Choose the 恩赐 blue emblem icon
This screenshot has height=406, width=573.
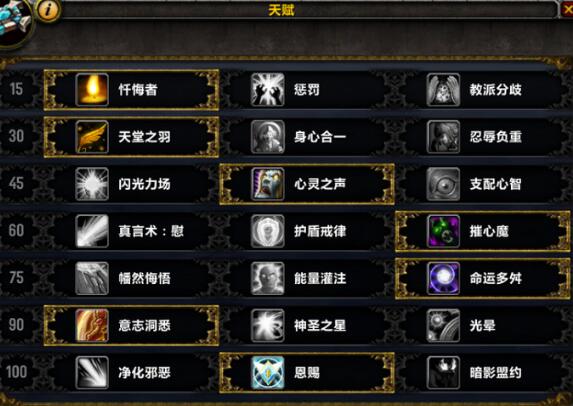(267, 372)
